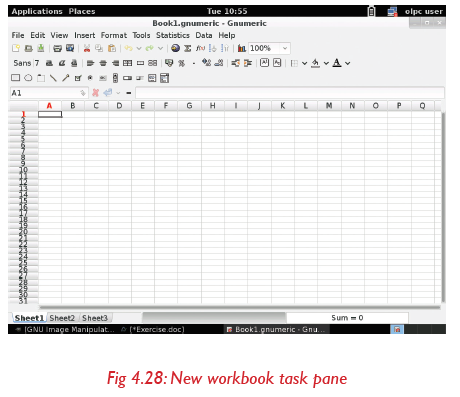Align cell contents to the left

pyautogui.click(x=91, y=63)
